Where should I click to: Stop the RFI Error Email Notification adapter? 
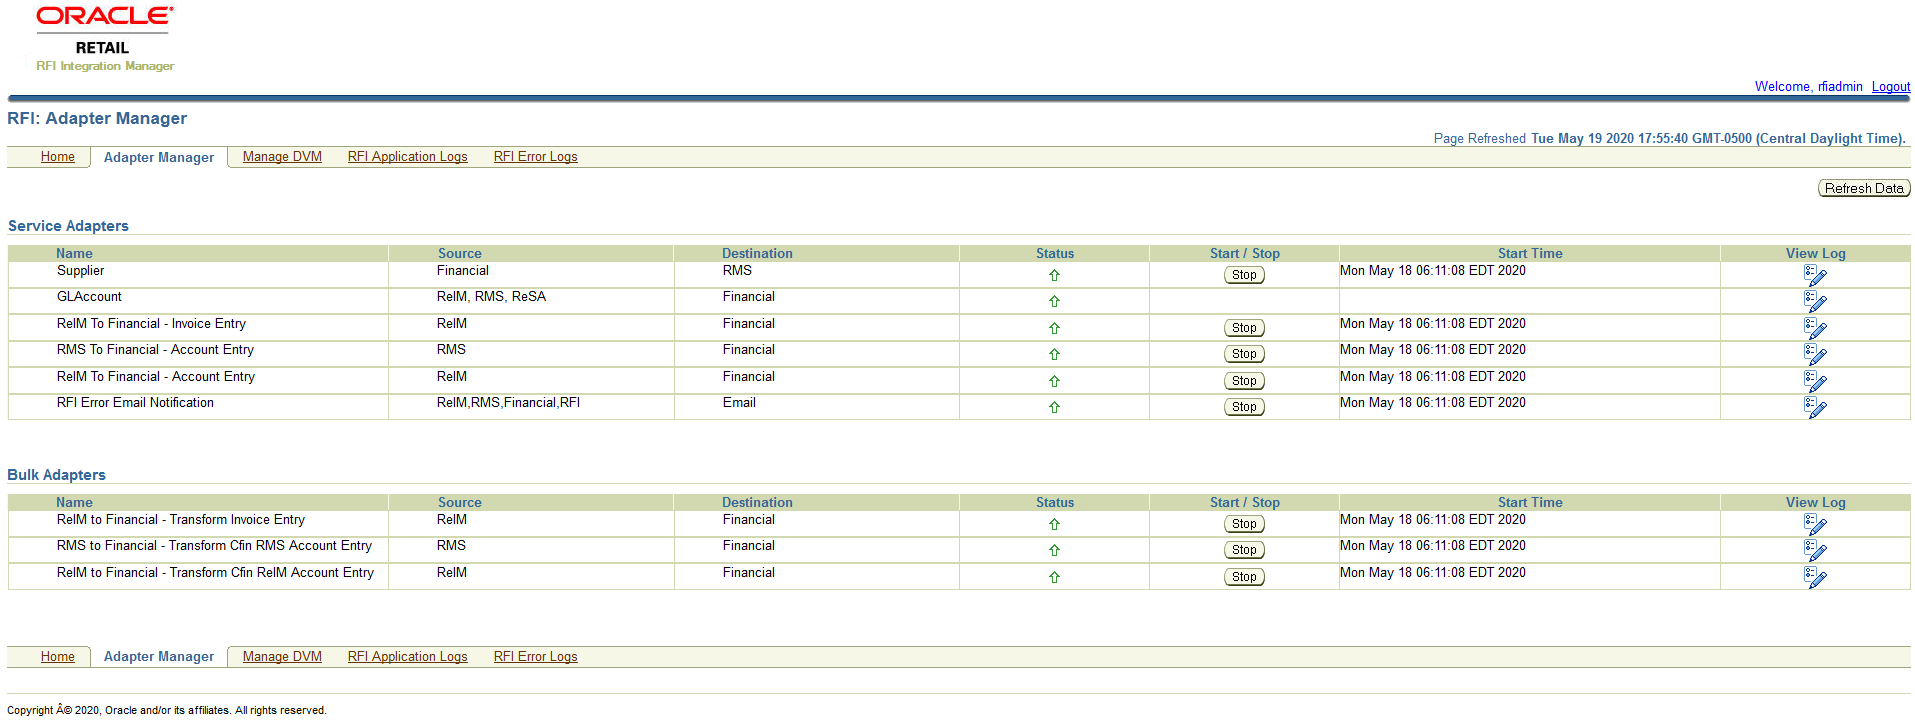coord(1244,407)
